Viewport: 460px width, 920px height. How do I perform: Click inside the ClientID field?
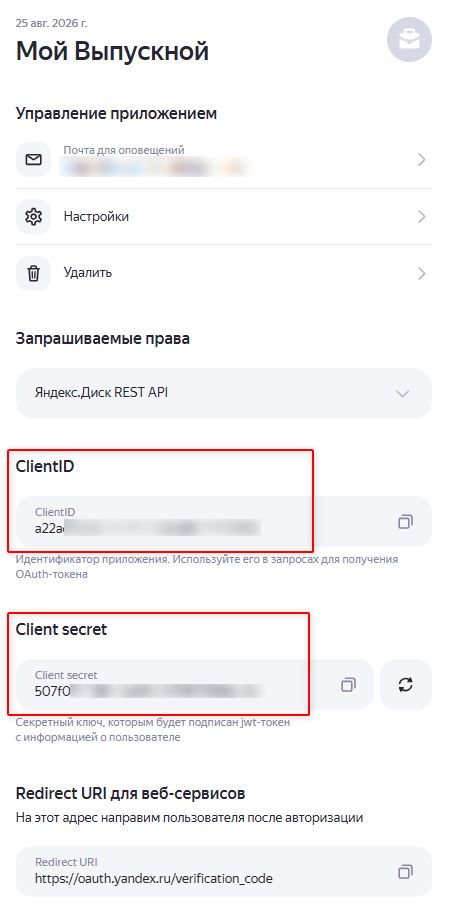coord(224,522)
